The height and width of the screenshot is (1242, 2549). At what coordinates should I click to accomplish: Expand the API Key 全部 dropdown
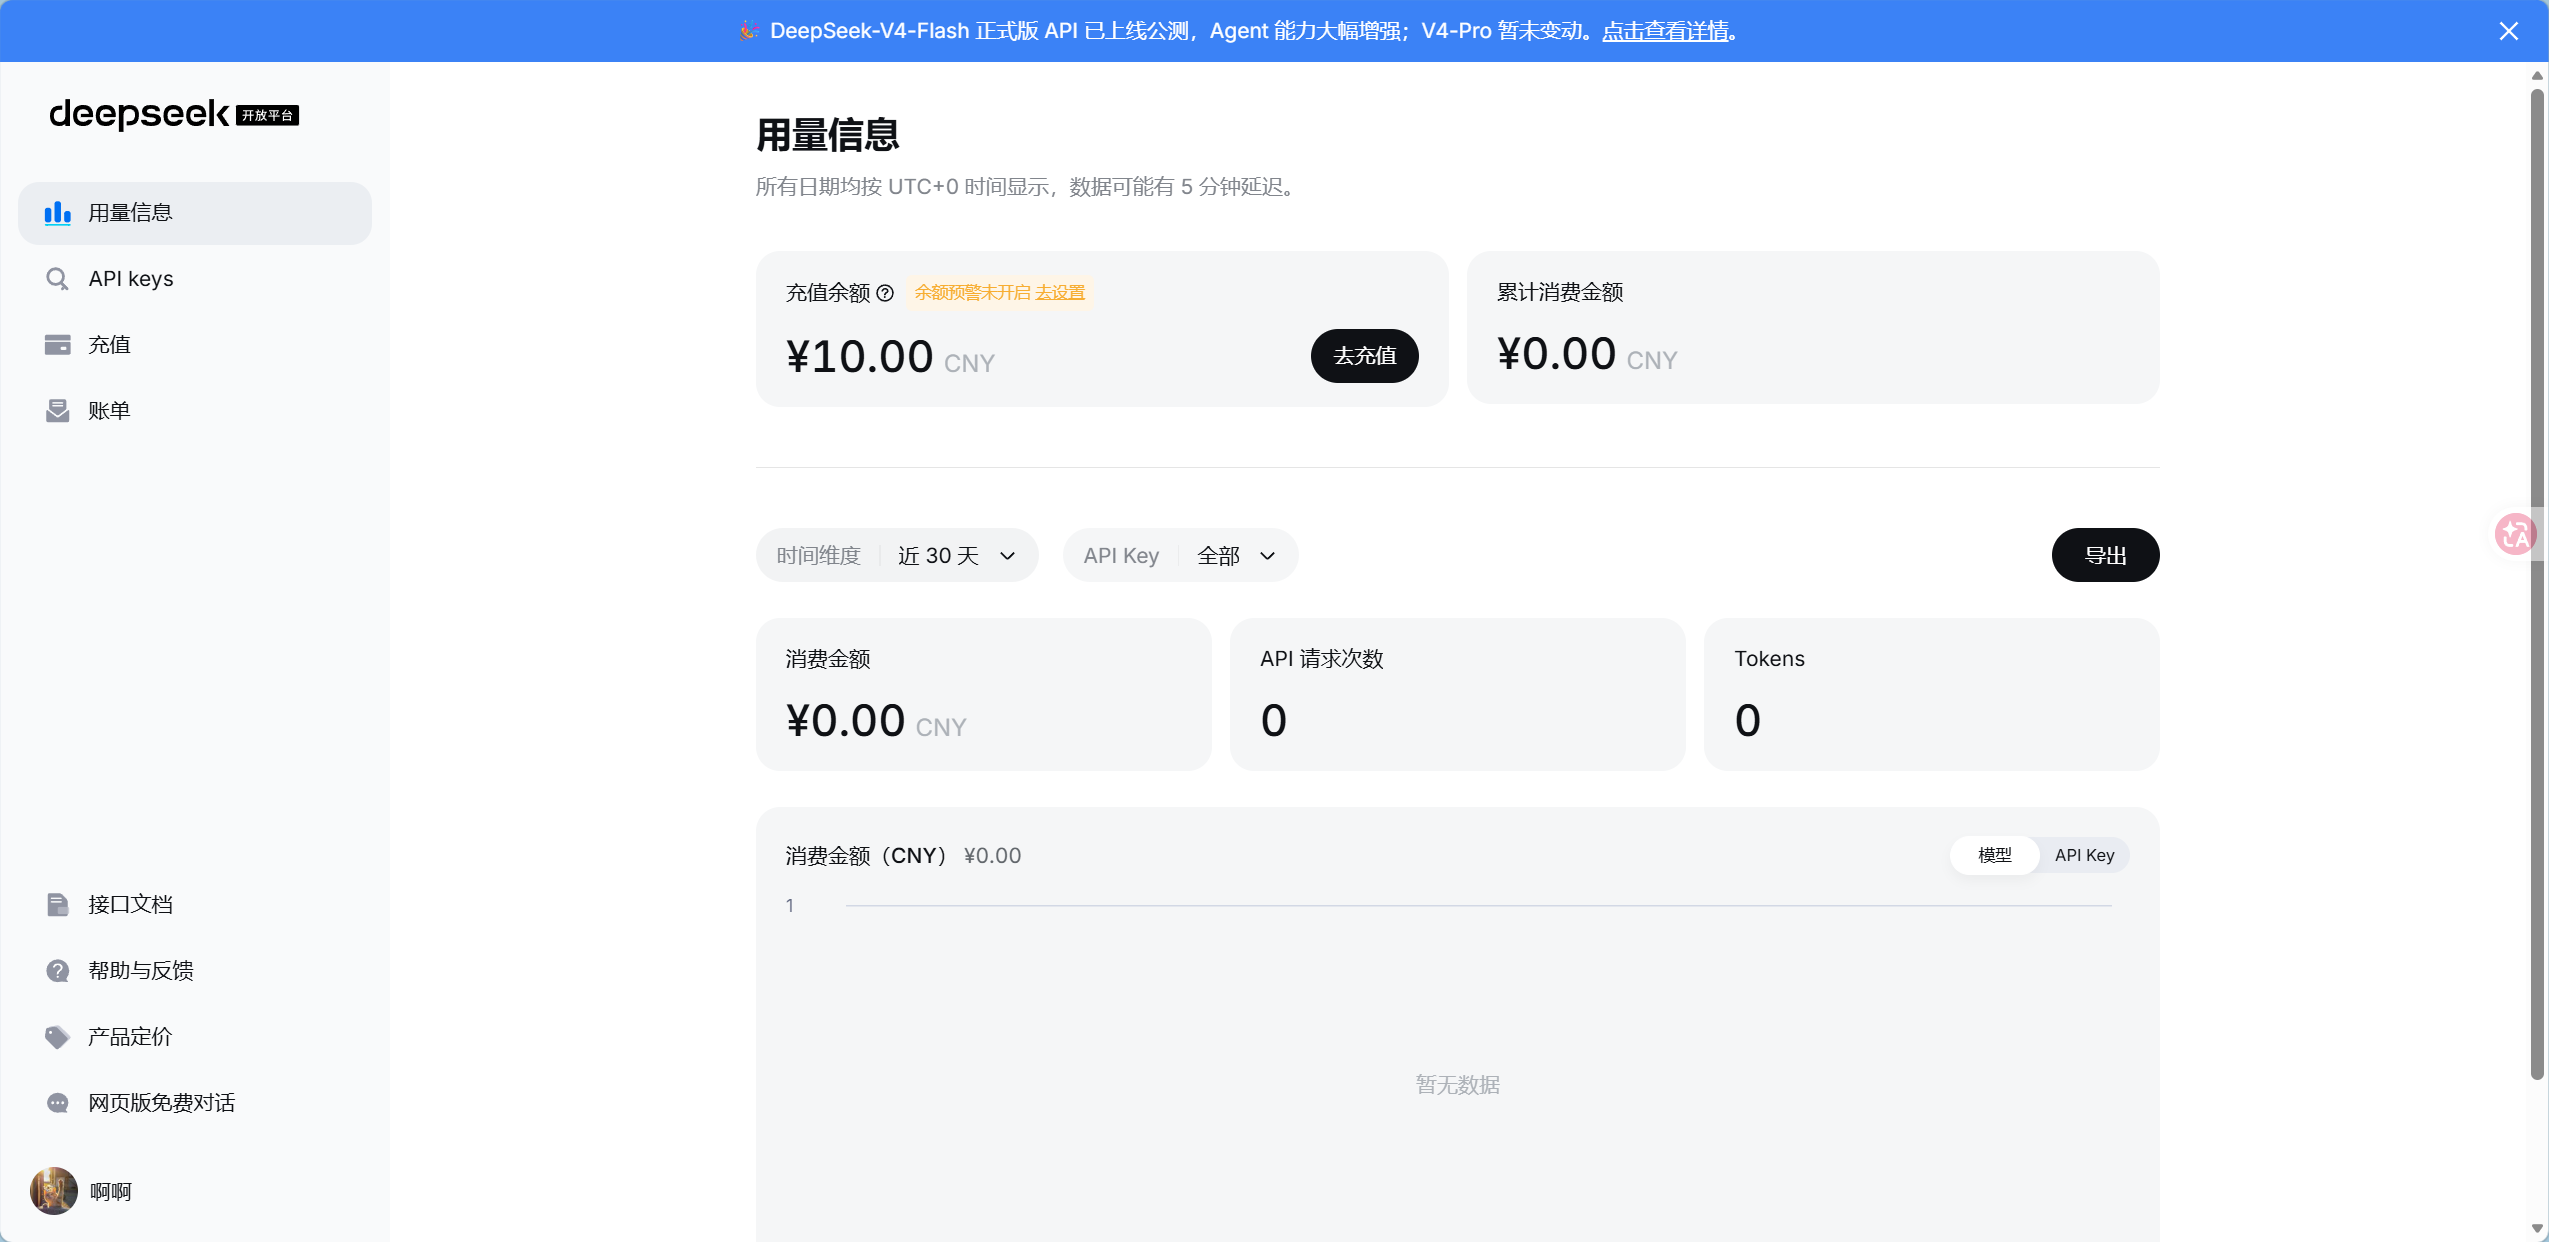pos(1181,555)
